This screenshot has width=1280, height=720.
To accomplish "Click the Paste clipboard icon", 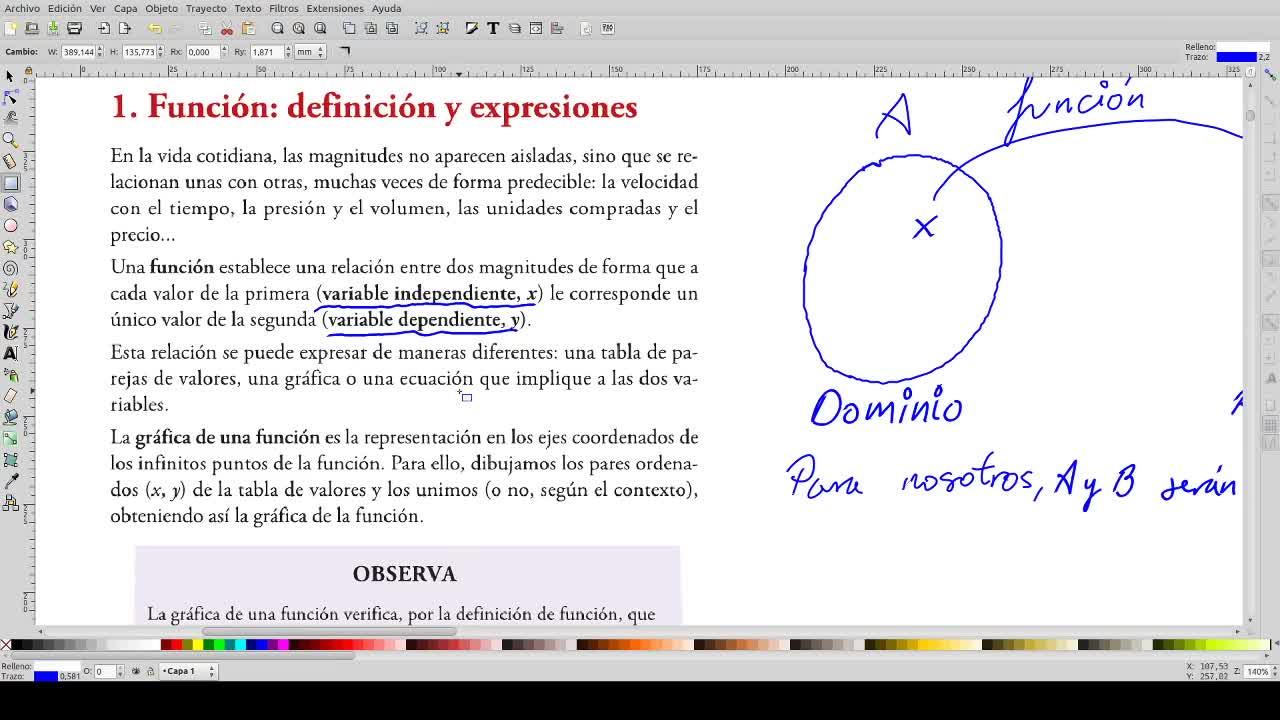I will pos(248,28).
